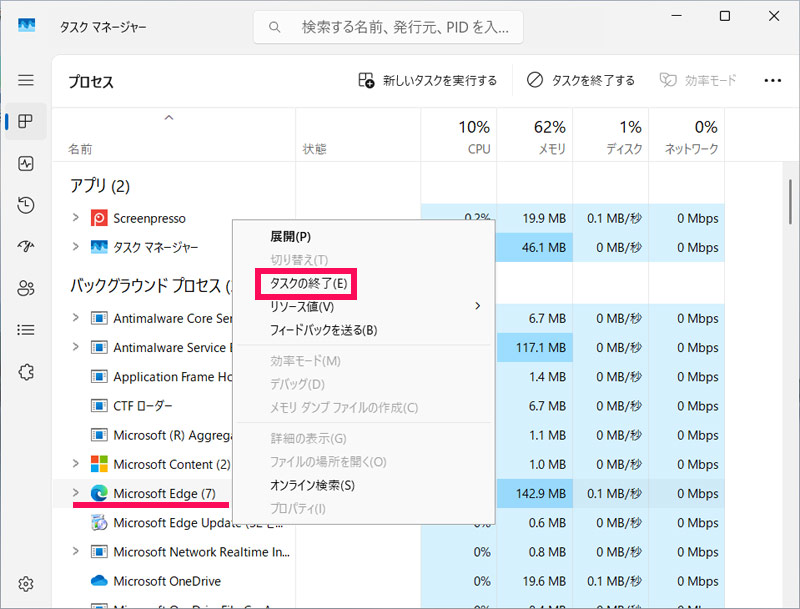This screenshot has width=800, height=609.
Task: Sort by the ディスク column header
Action: pyautogui.click(x=611, y=137)
